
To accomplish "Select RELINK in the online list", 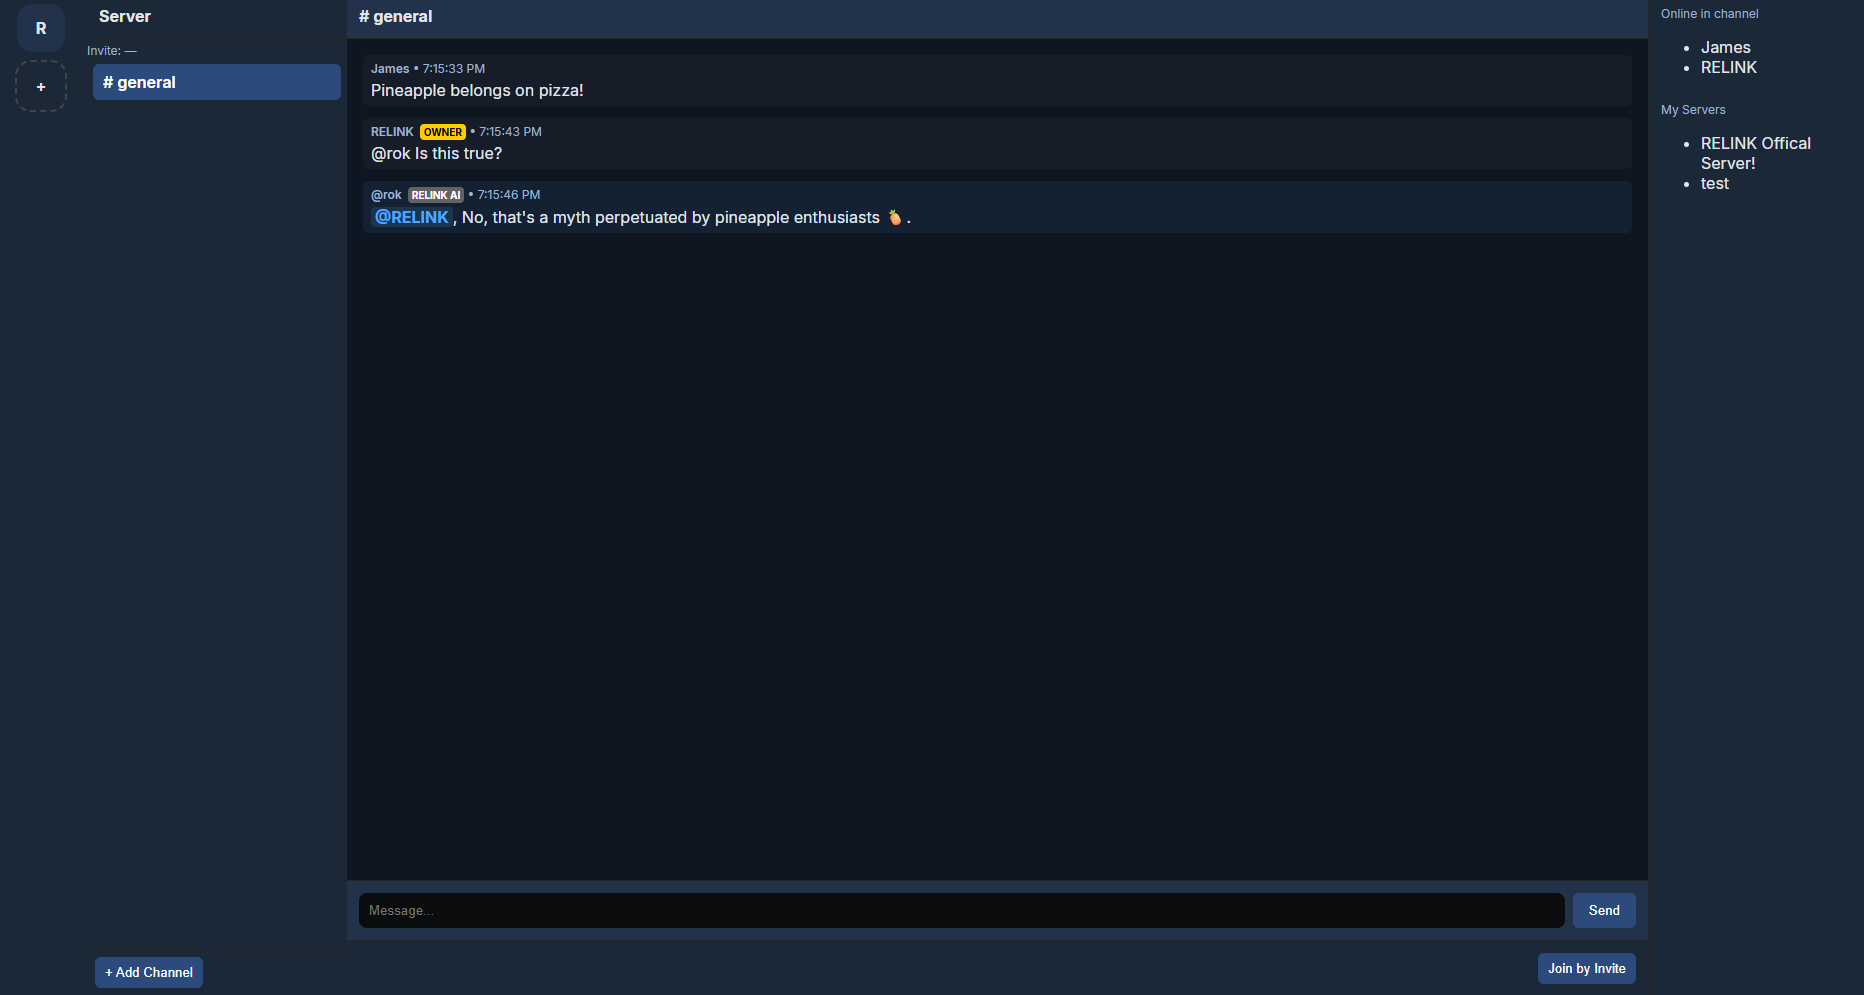I will coord(1729,67).
